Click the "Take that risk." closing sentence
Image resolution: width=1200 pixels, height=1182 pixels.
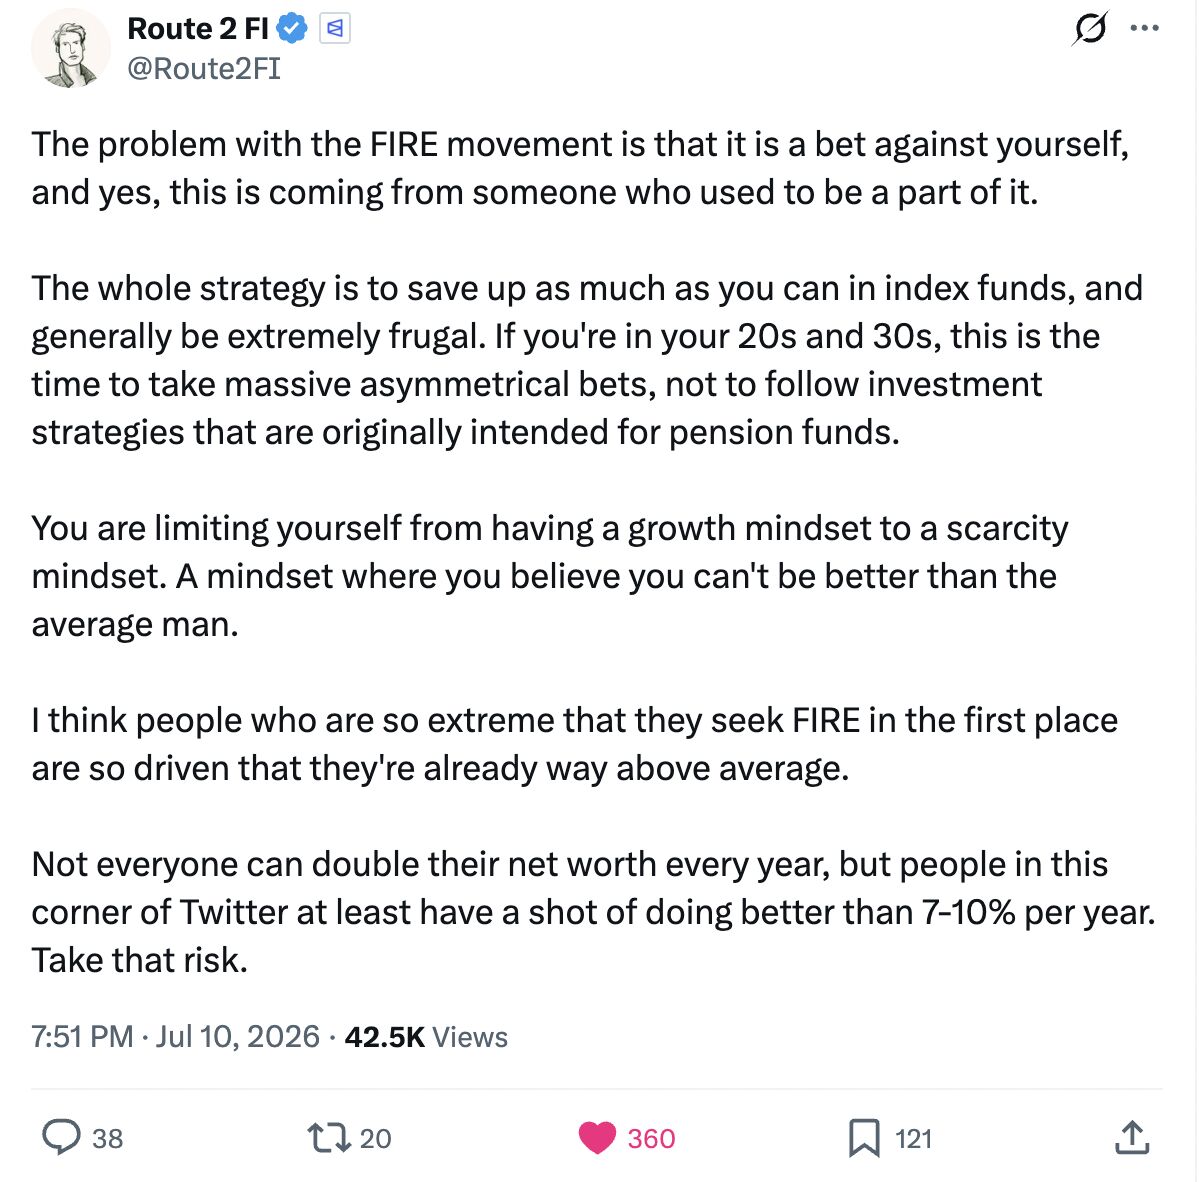[139, 960]
